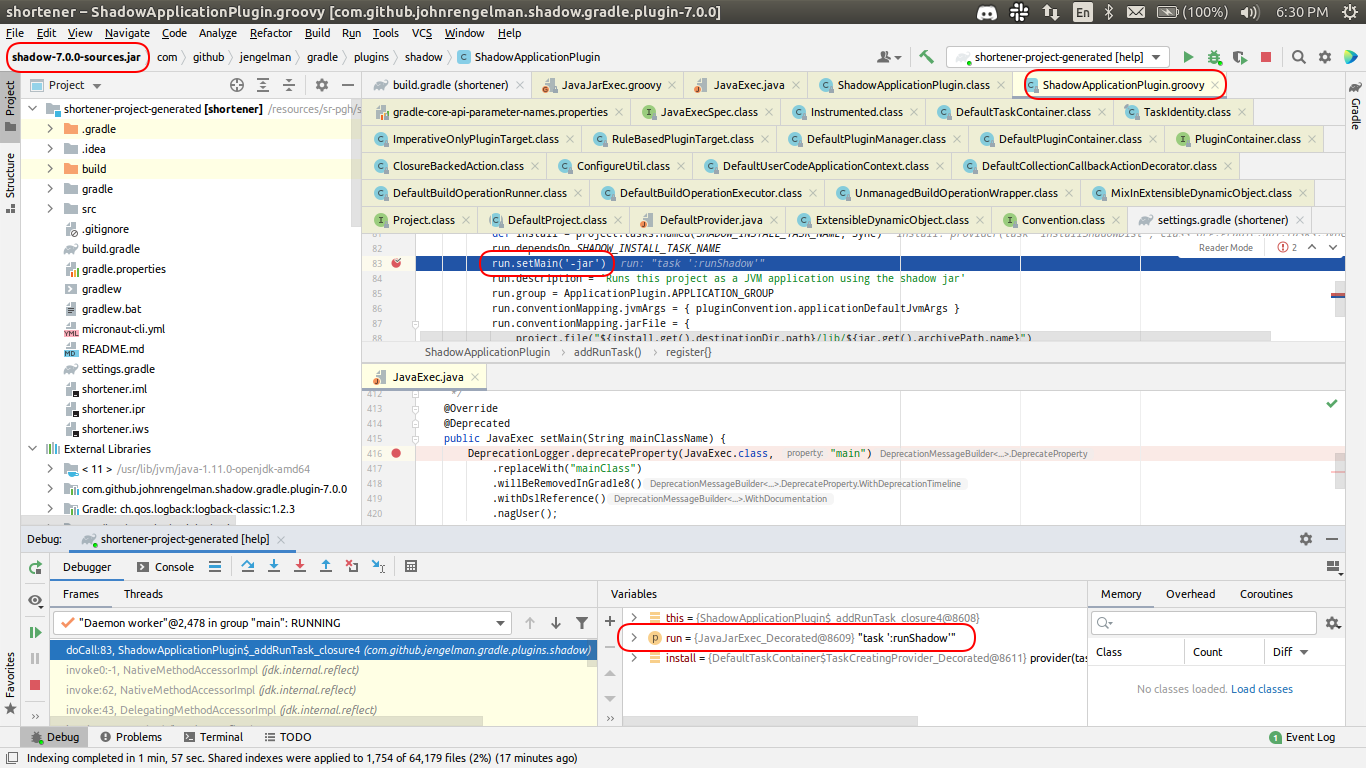Step out of the current method
Viewport: 1366px width, 768px height.
(326, 567)
